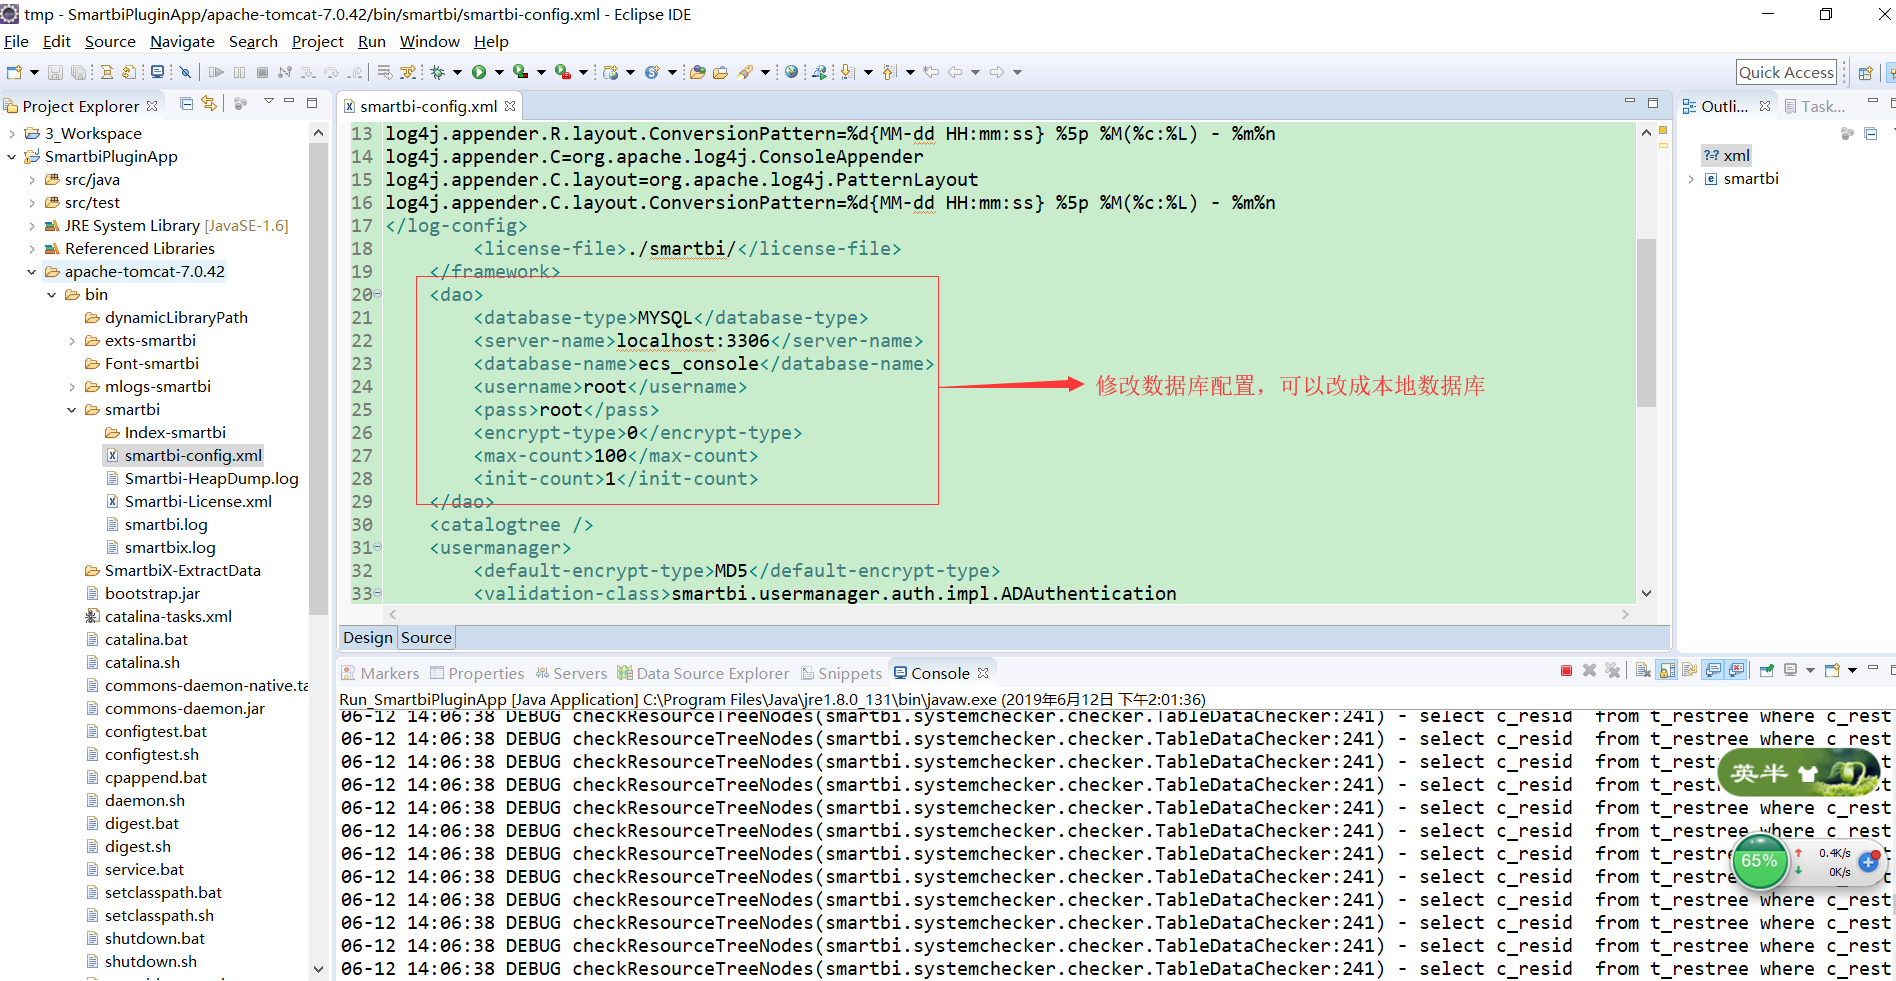Expand the 3_Workspace project
Screen dimensions: 1896x981
pyautogui.click(x=11, y=133)
